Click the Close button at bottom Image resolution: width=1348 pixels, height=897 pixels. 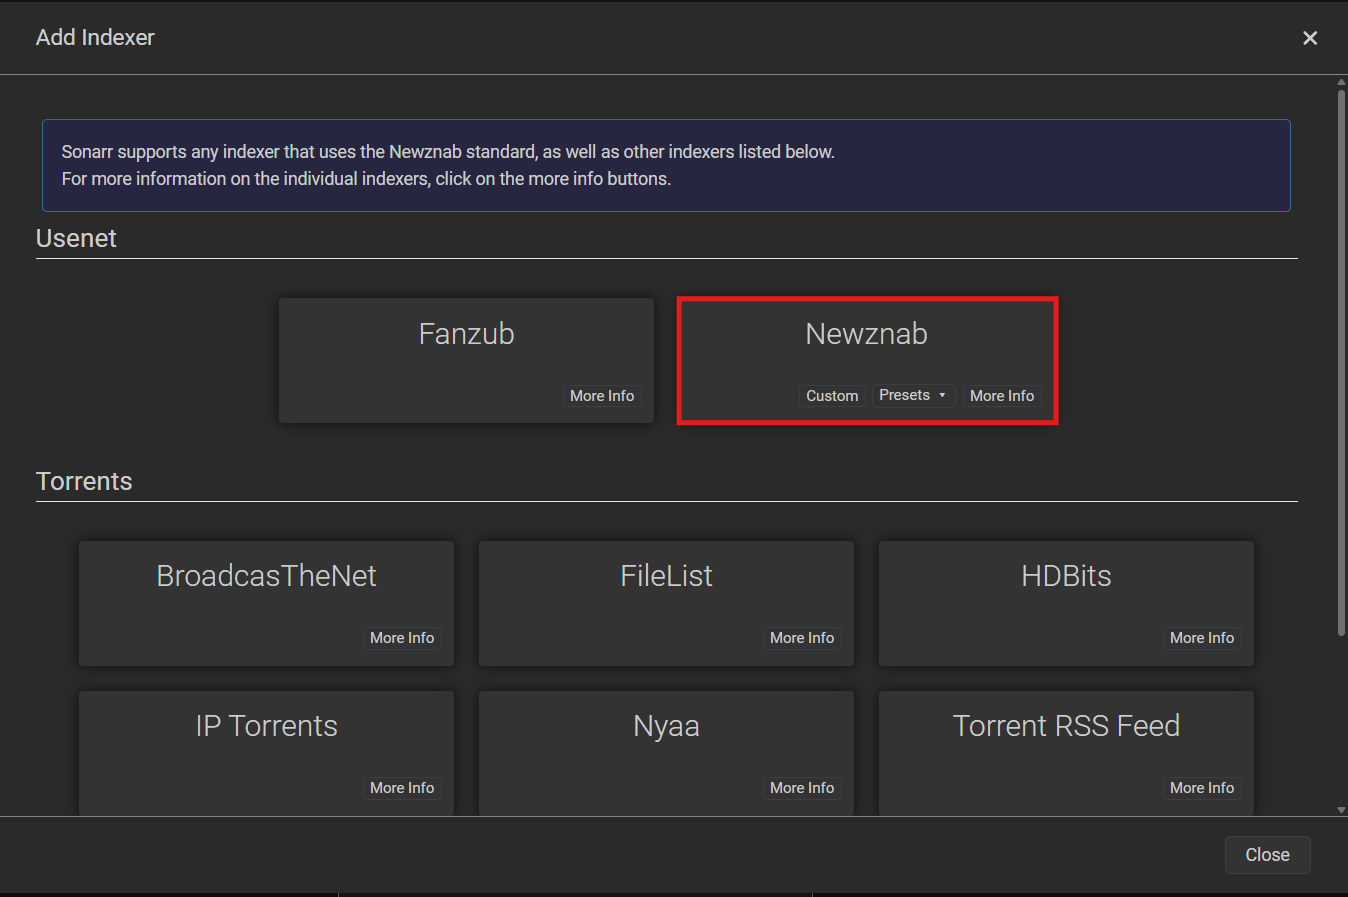click(1267, 855)
